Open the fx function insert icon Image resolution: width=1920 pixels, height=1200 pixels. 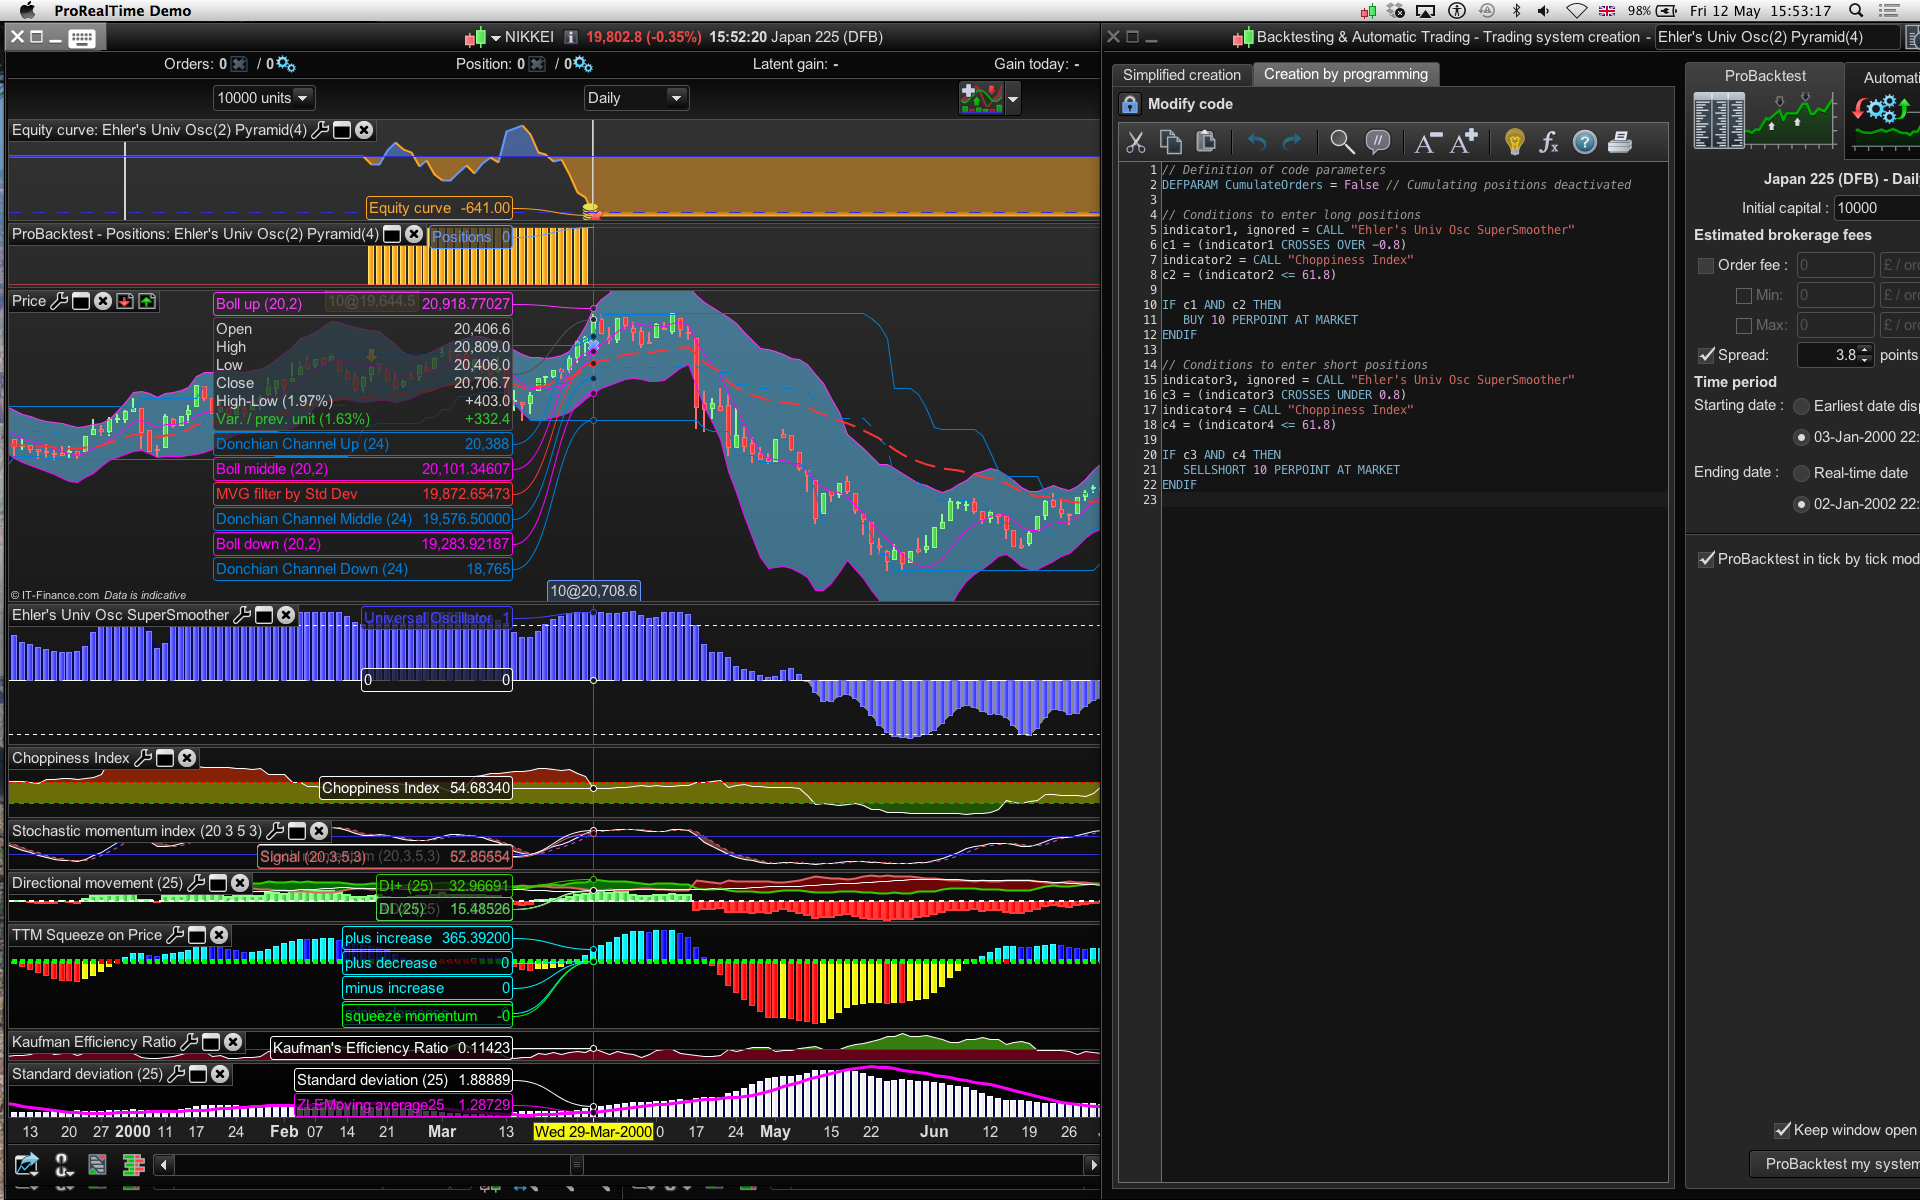coord(1549,142)
